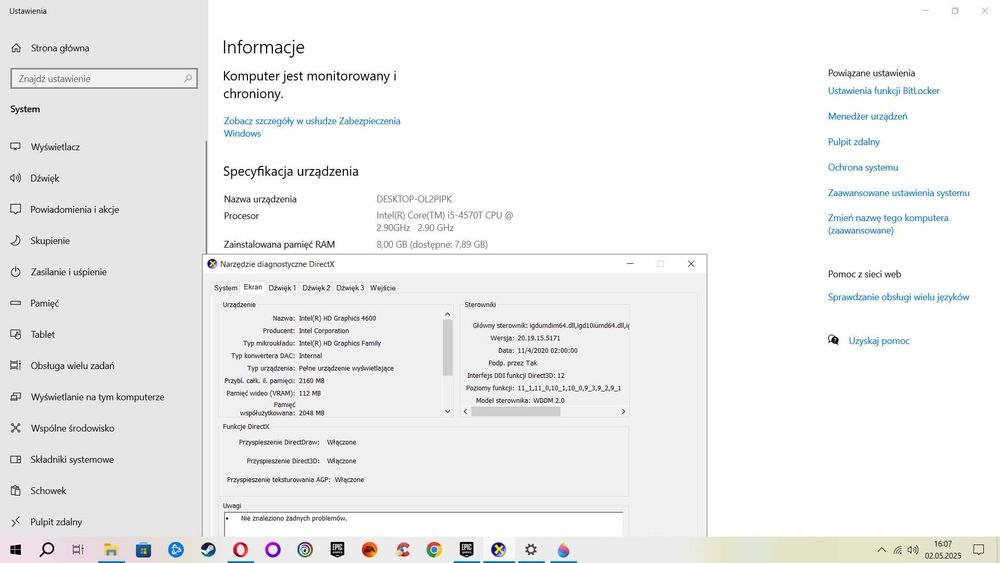Open File Explorer from taskbar

click(x=111, y=550)
